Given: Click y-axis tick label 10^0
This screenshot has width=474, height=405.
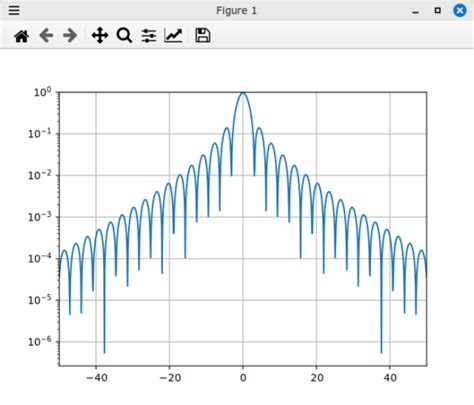Looking at the screenshot, I should tap(42, 92).
